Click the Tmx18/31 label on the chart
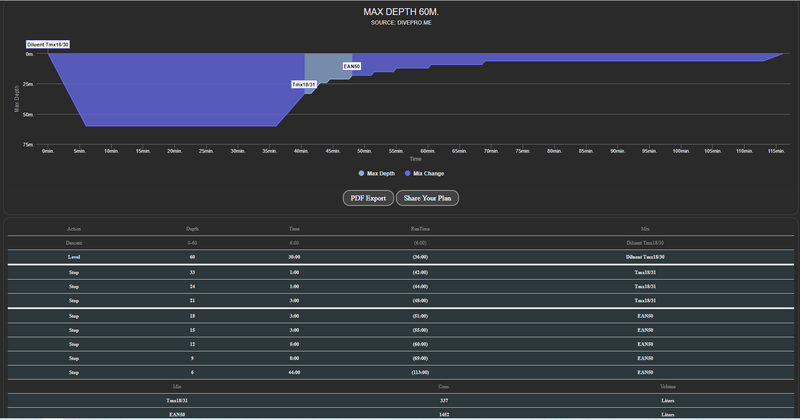This screenshot has width=800, height=420. pos(304,85)
